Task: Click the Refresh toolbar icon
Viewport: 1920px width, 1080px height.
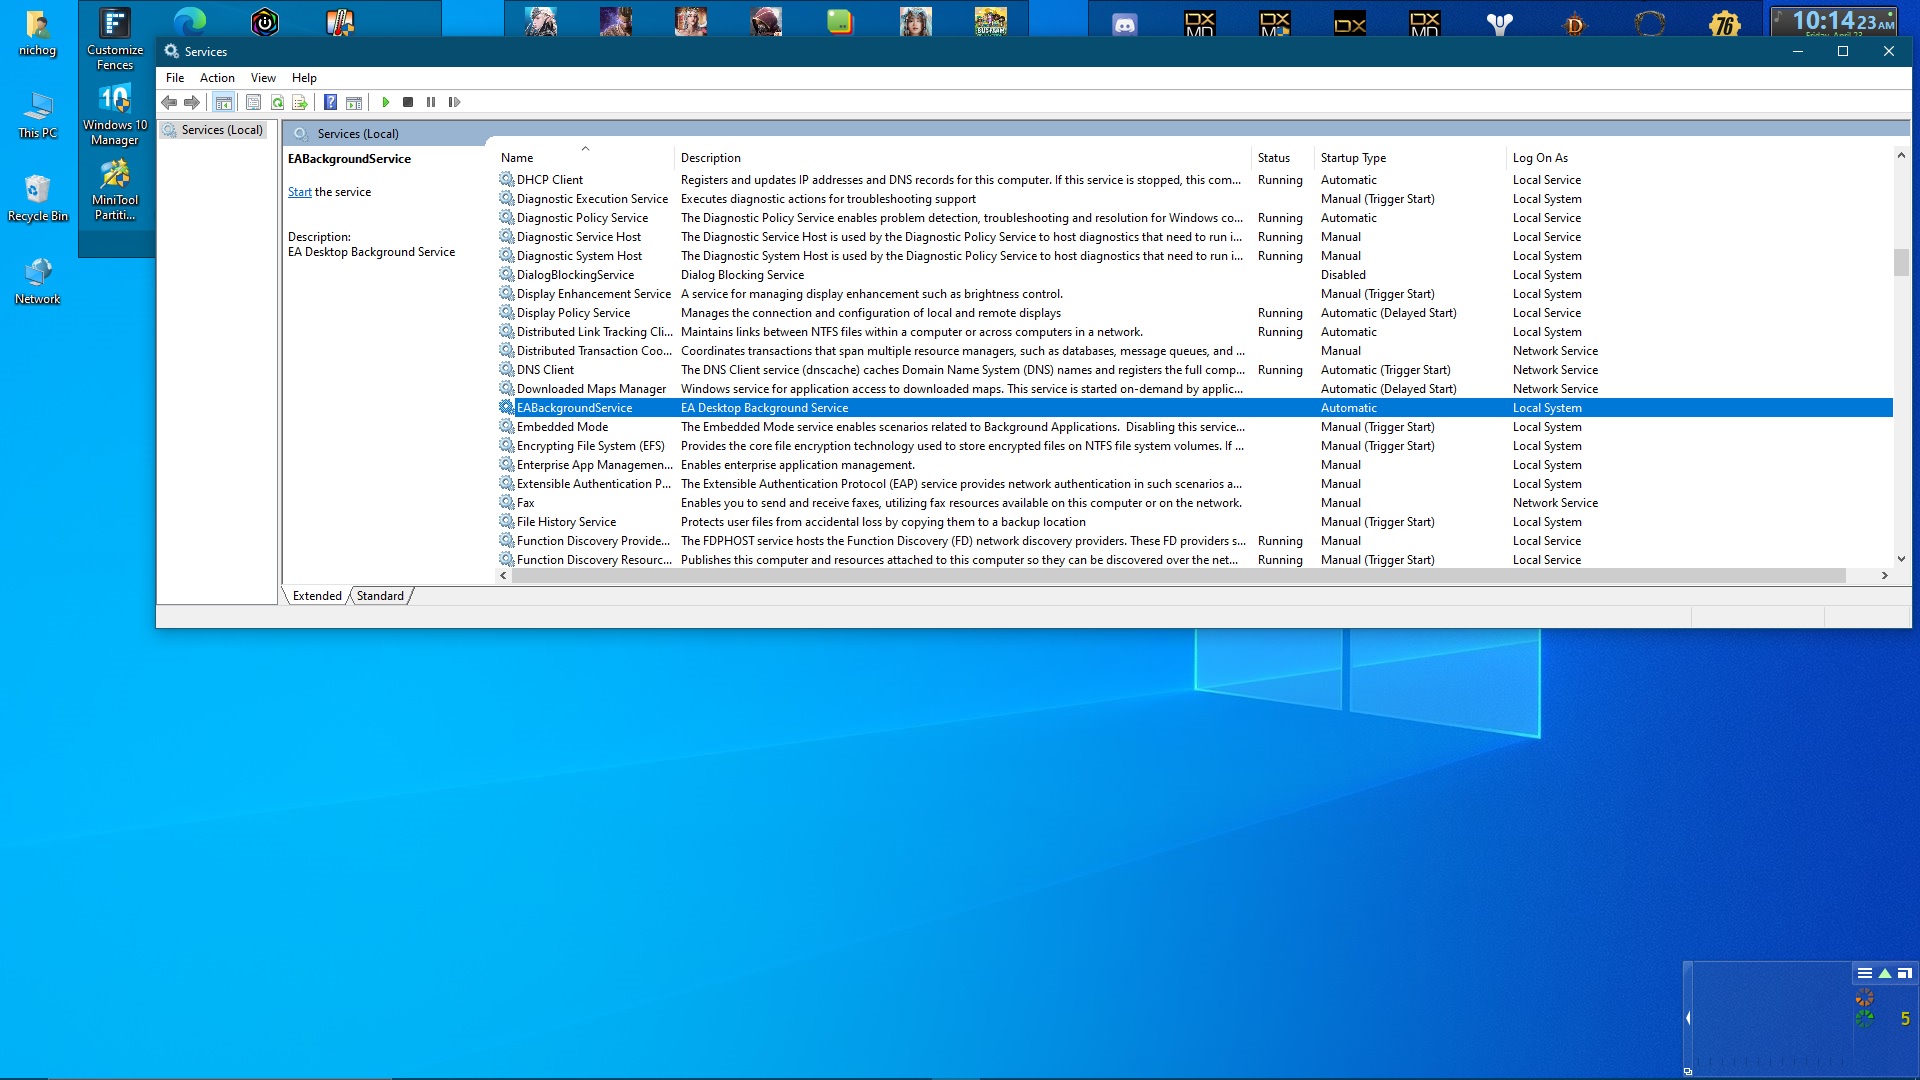Action: pyautogui.click(x=277, y=102)
